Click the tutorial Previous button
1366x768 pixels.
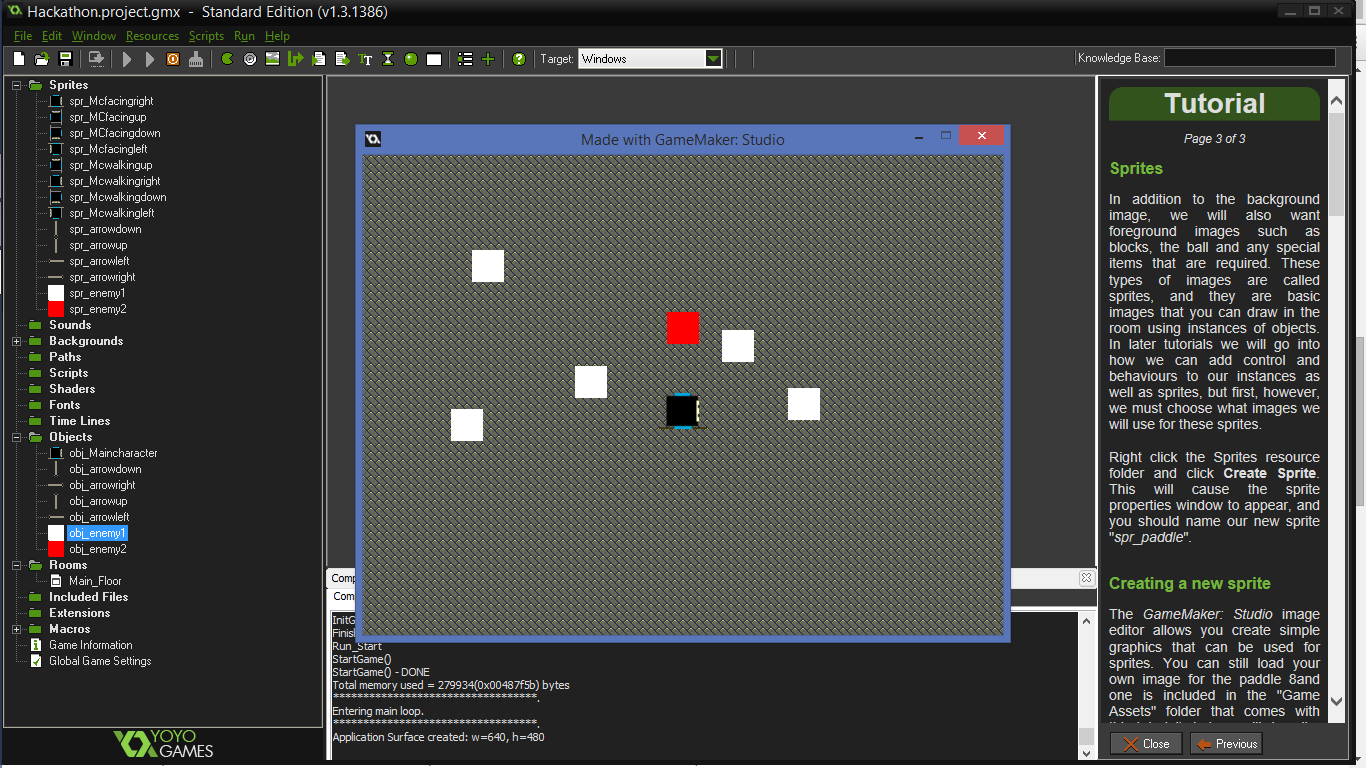coord(1226,744)
